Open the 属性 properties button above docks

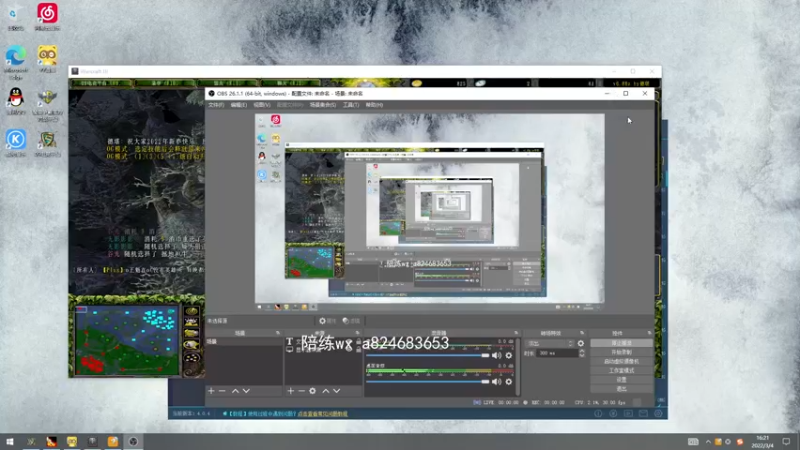tap(327, 321)
